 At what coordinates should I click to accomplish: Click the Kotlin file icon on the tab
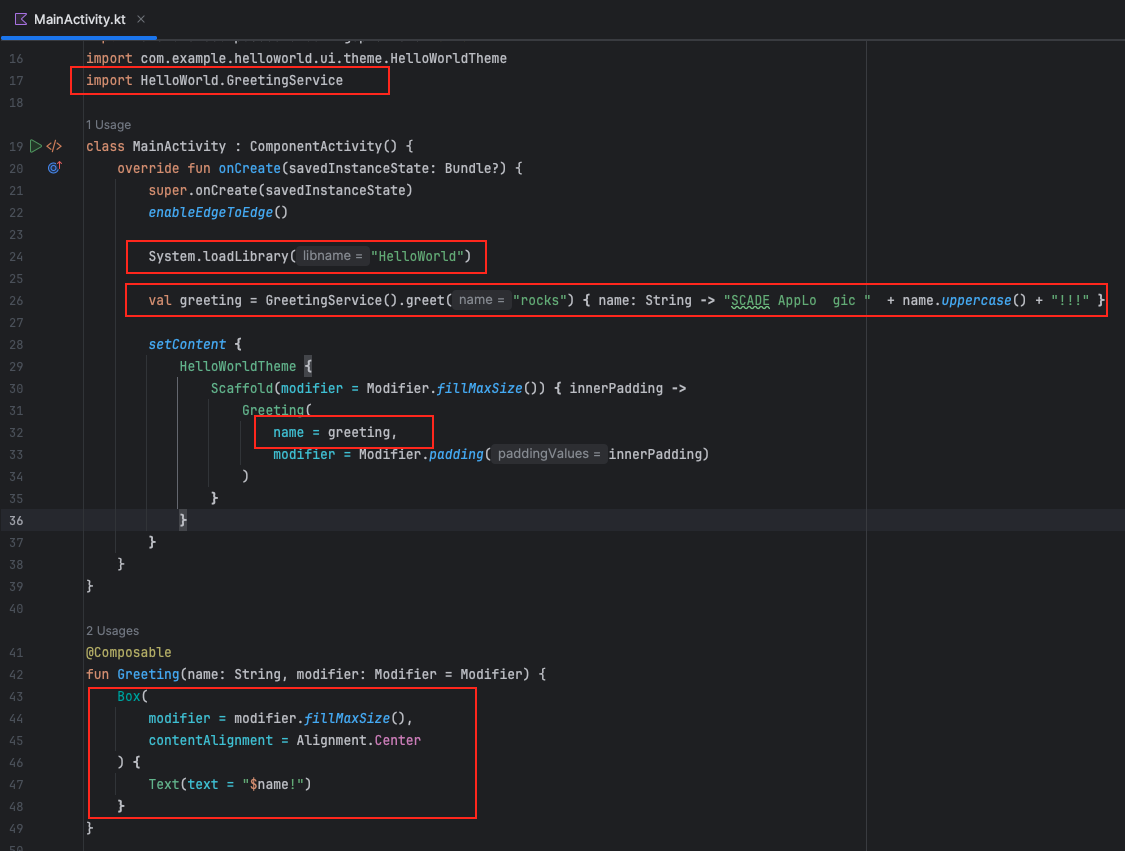[x=21, y=20]
